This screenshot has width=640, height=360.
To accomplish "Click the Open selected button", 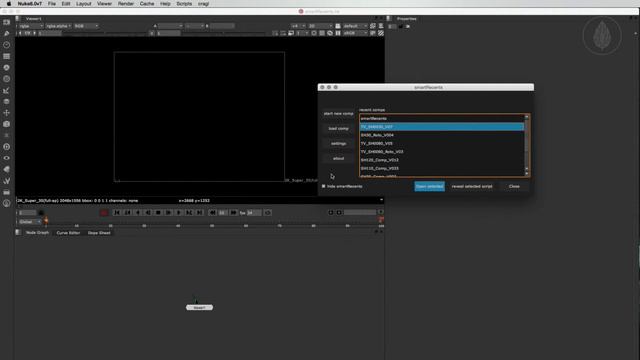I will tap(429, 186).
